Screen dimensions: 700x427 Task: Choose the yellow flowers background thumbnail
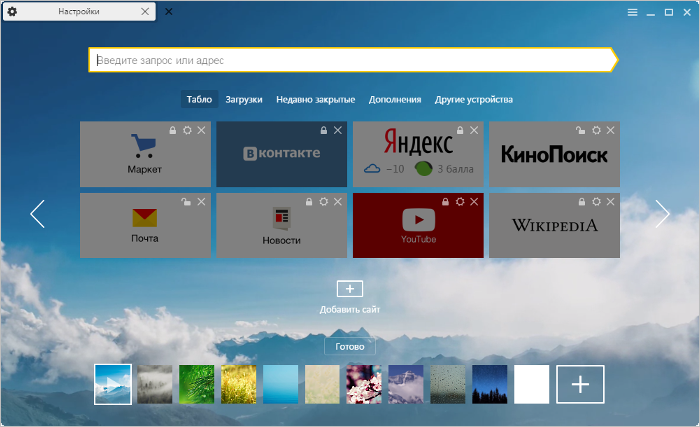coord(238,384)
